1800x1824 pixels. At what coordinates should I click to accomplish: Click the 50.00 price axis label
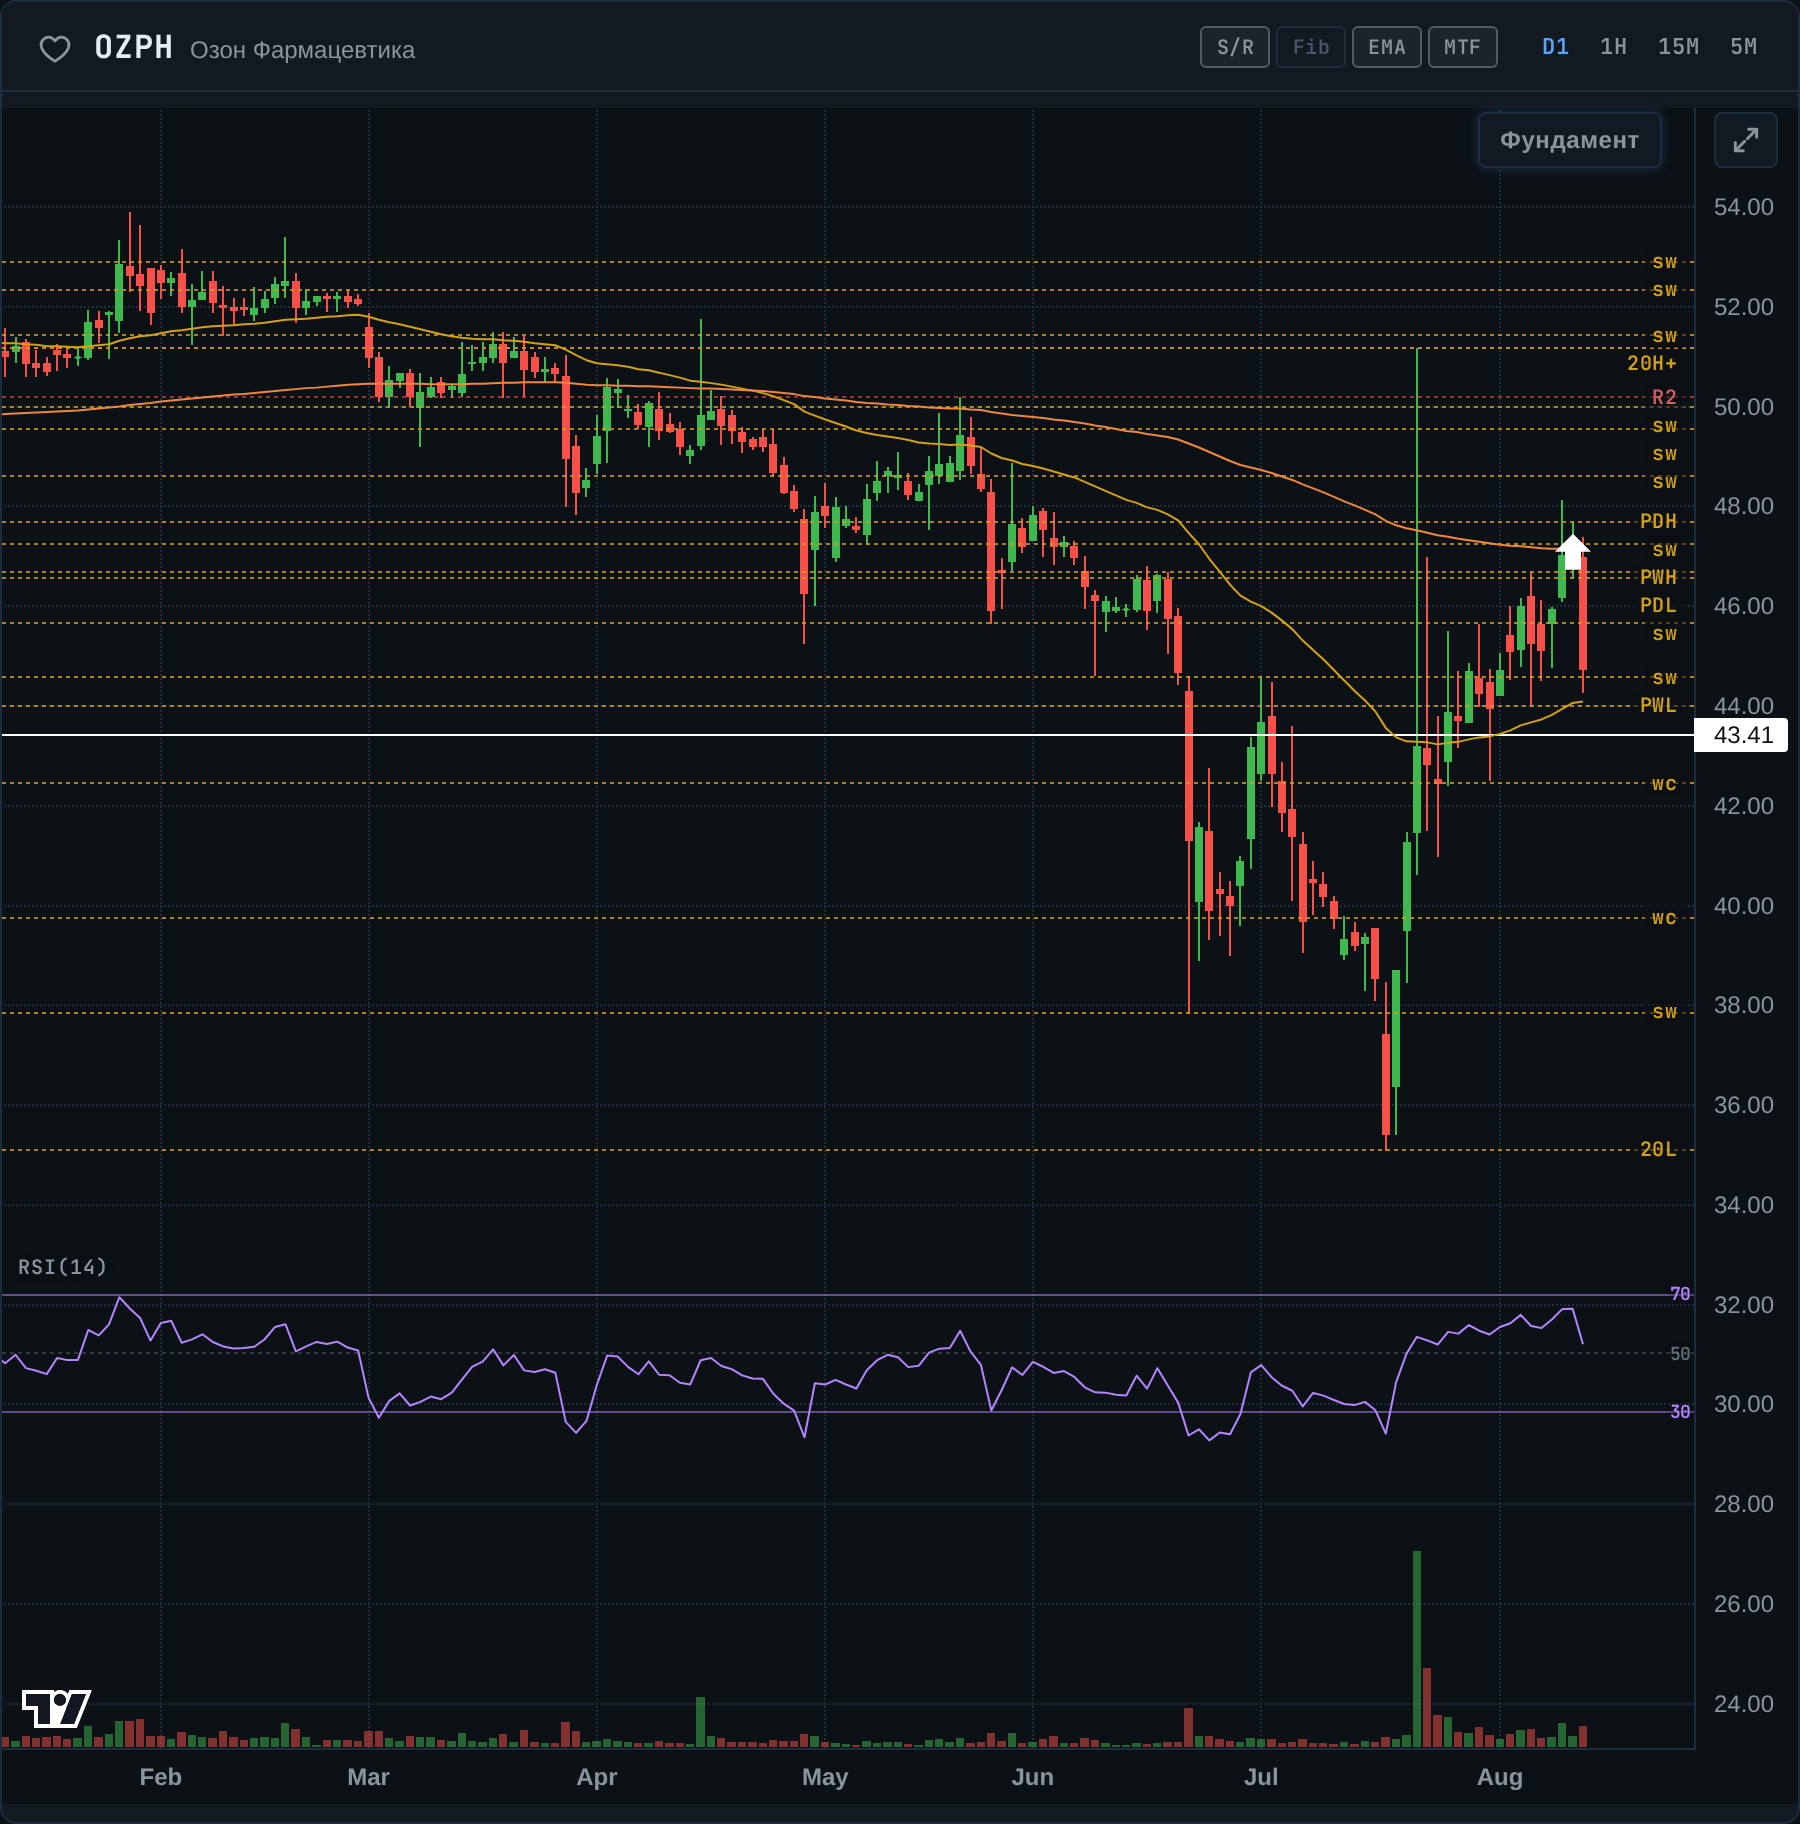(x=1743, y=407)
